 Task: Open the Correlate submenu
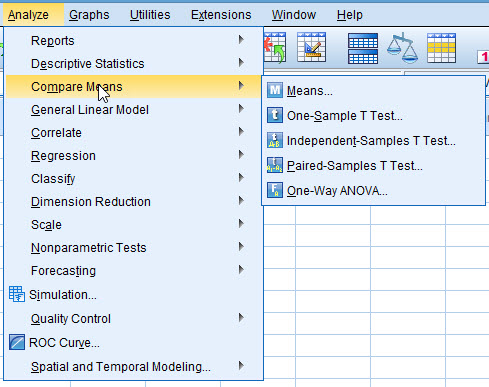pyautogui.click(x=133, y=133)
